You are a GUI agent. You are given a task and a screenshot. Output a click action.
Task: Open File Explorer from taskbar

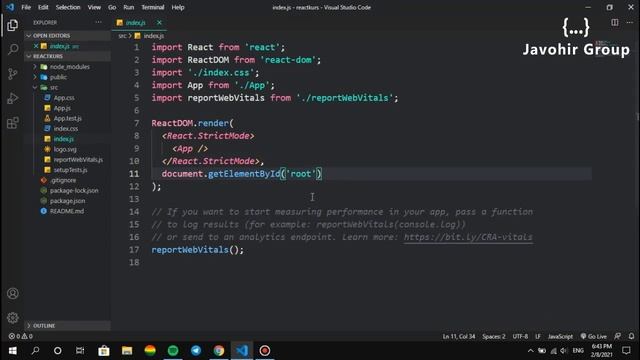127,351
